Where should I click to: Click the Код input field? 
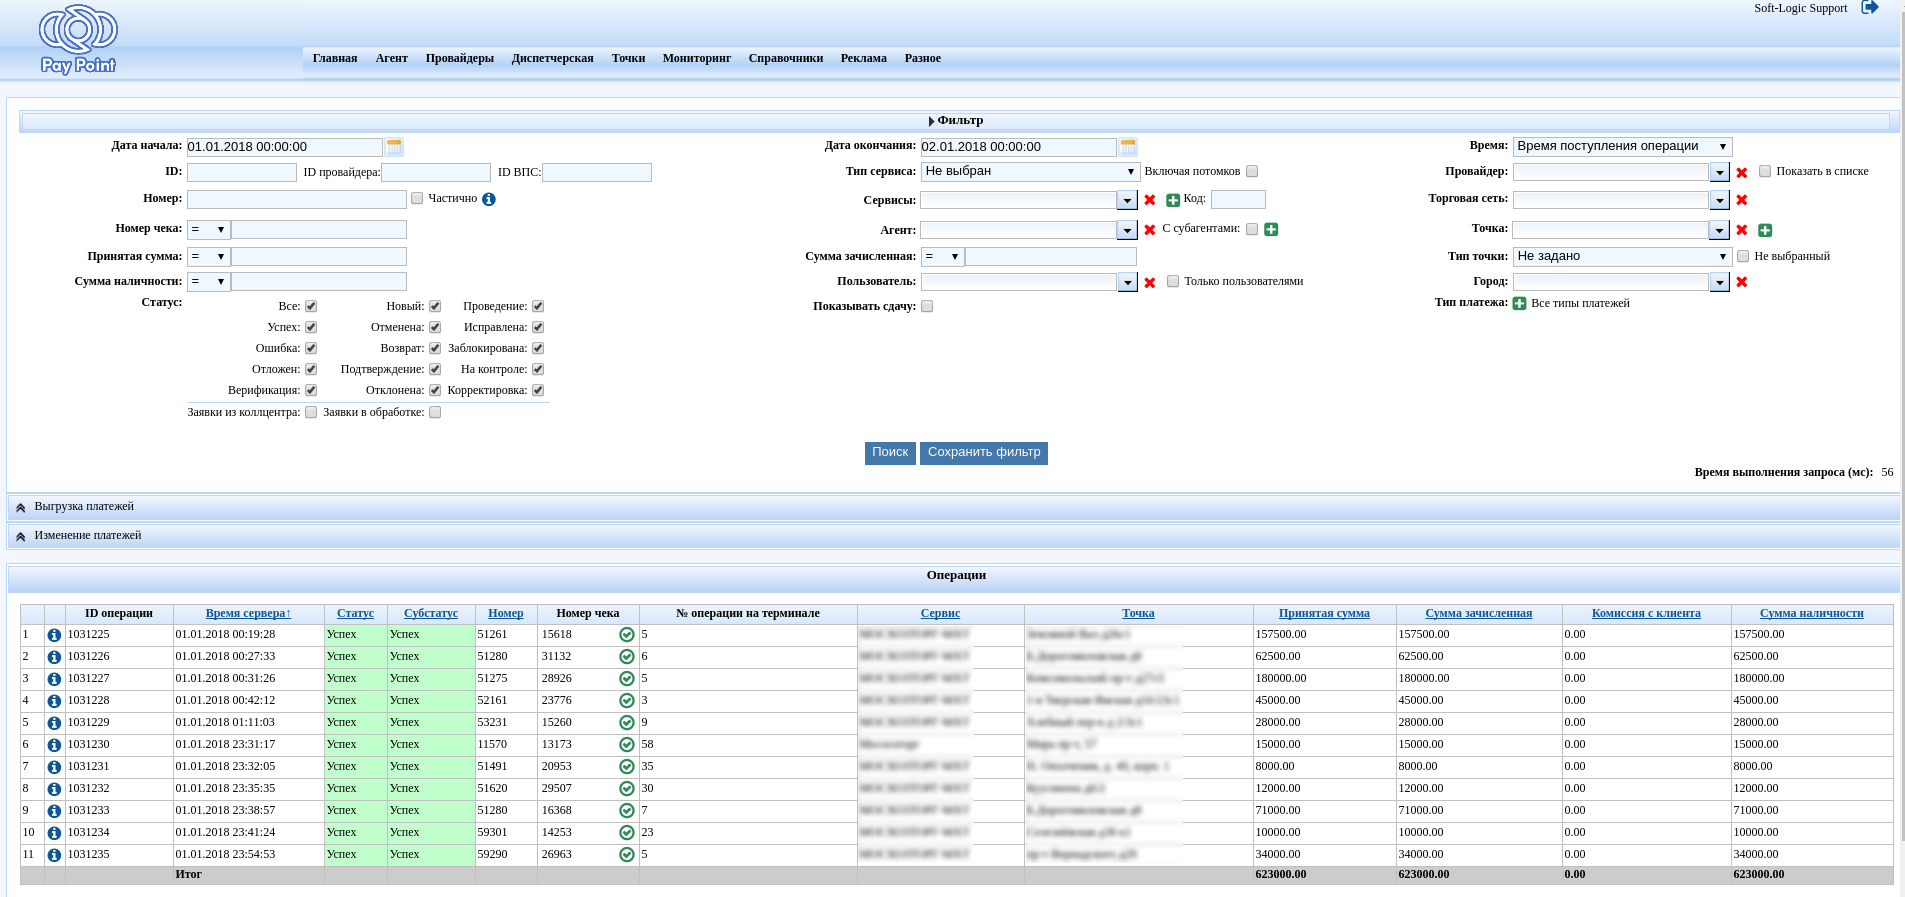pos(1238,199)
